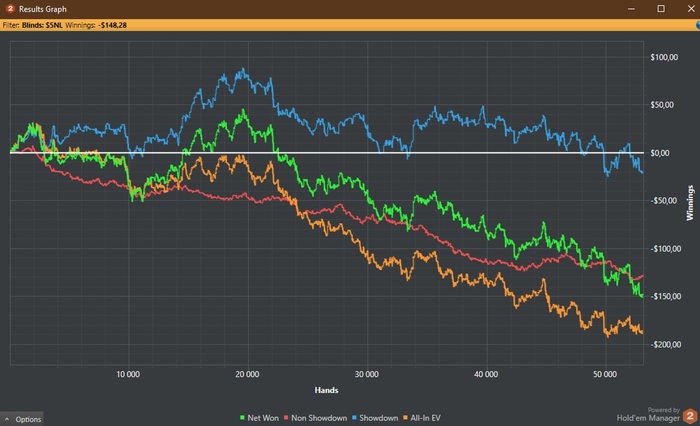Maximize the Results Graph window

[x=661, y=9]
